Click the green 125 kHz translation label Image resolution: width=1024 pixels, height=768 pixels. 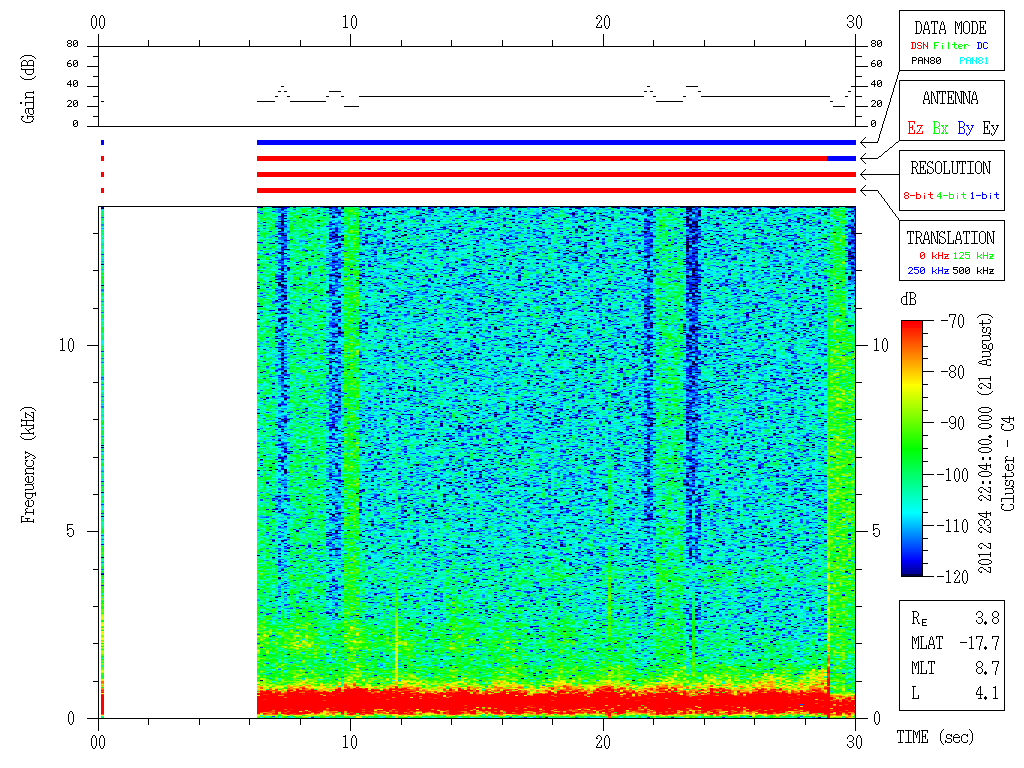973,255
